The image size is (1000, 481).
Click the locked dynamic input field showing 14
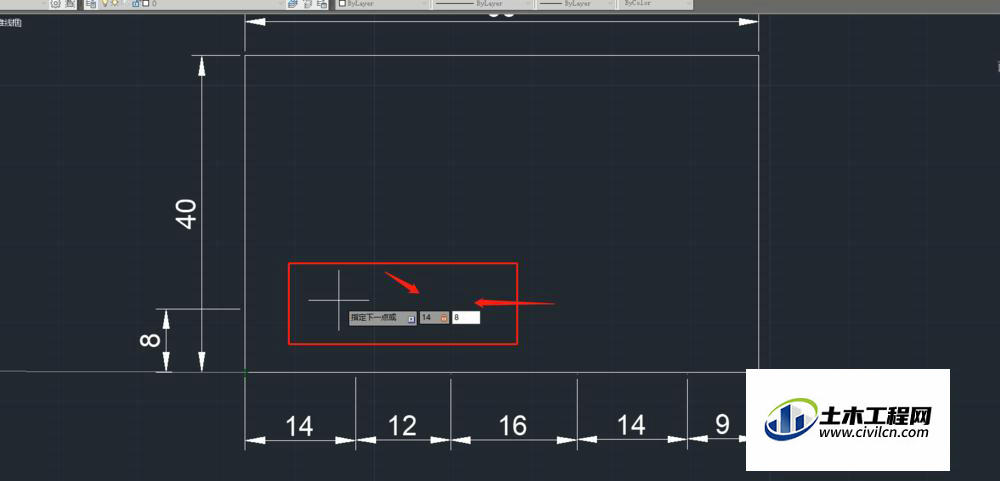pyautogui.click(x=434, y=317)
